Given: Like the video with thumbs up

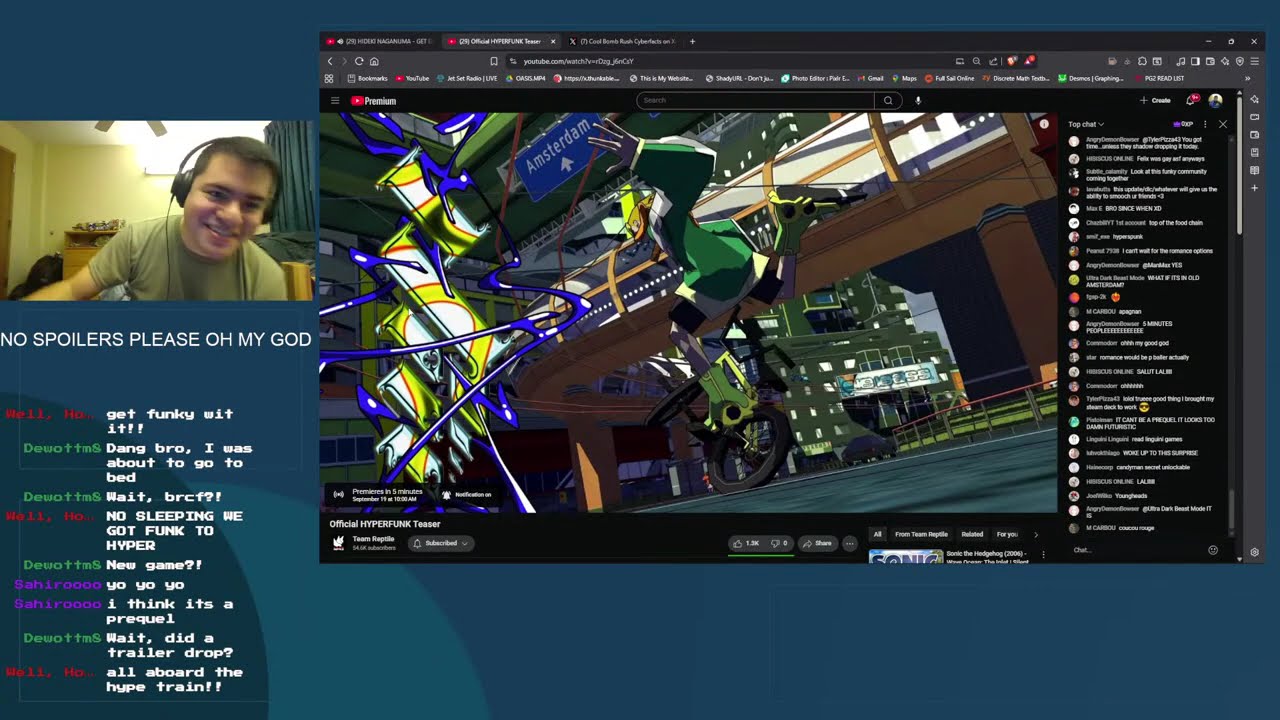Looking at the screenshot, I should point(746,543).
